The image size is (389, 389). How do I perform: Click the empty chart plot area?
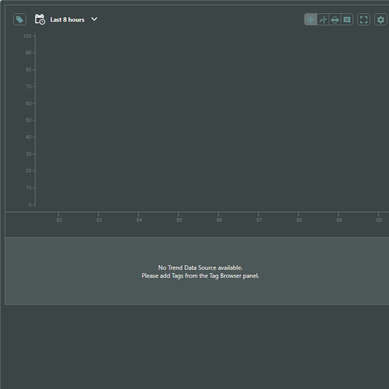click(x=212, y=120)
